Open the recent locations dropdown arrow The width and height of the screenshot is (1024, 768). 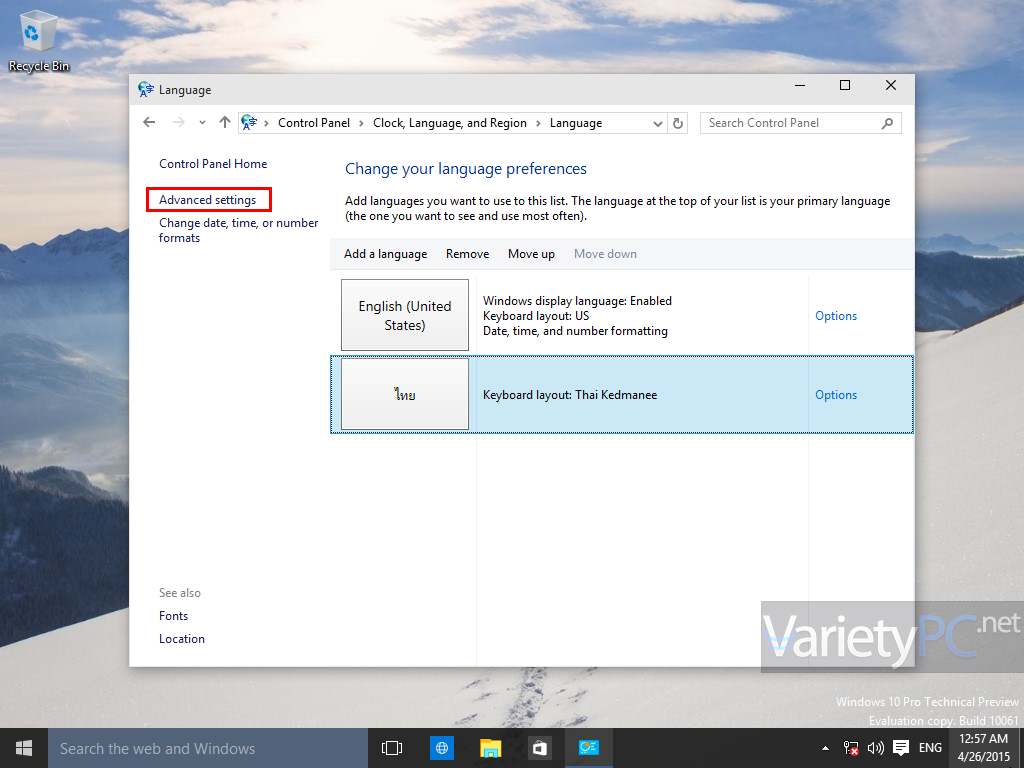(202, 123)
